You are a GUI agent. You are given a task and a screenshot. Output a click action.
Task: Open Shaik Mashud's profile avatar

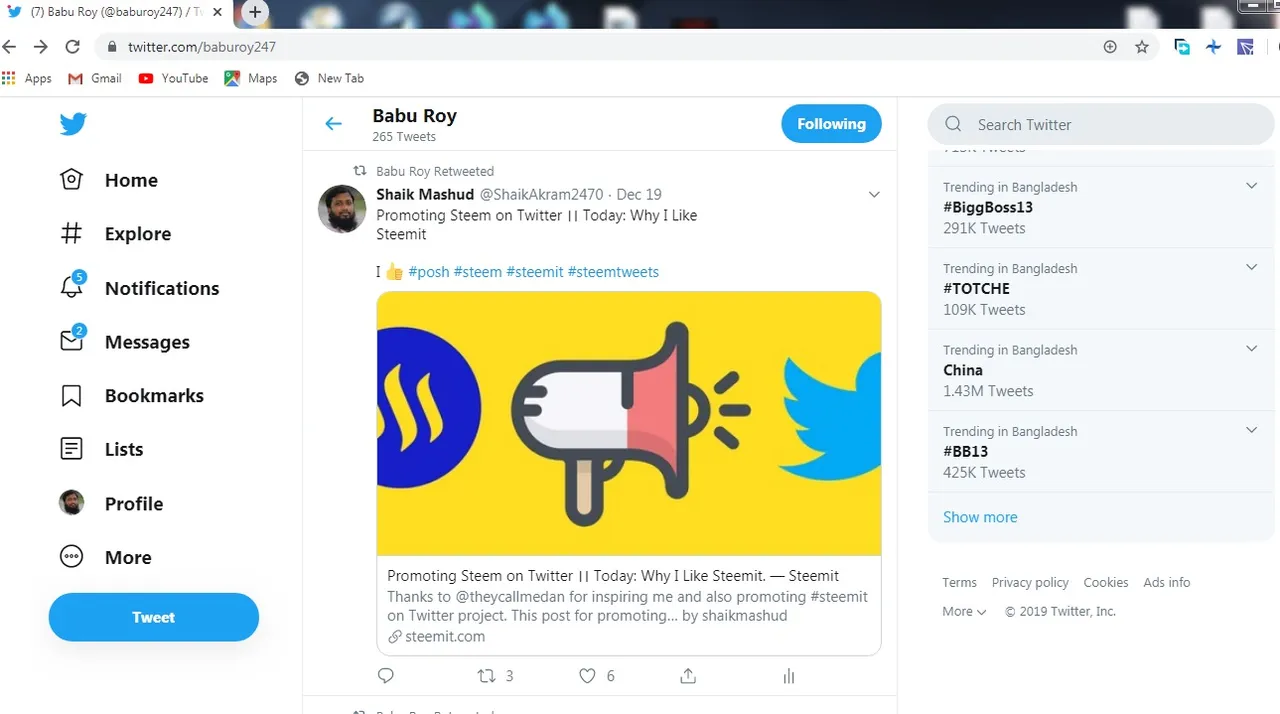click(342, 209)
